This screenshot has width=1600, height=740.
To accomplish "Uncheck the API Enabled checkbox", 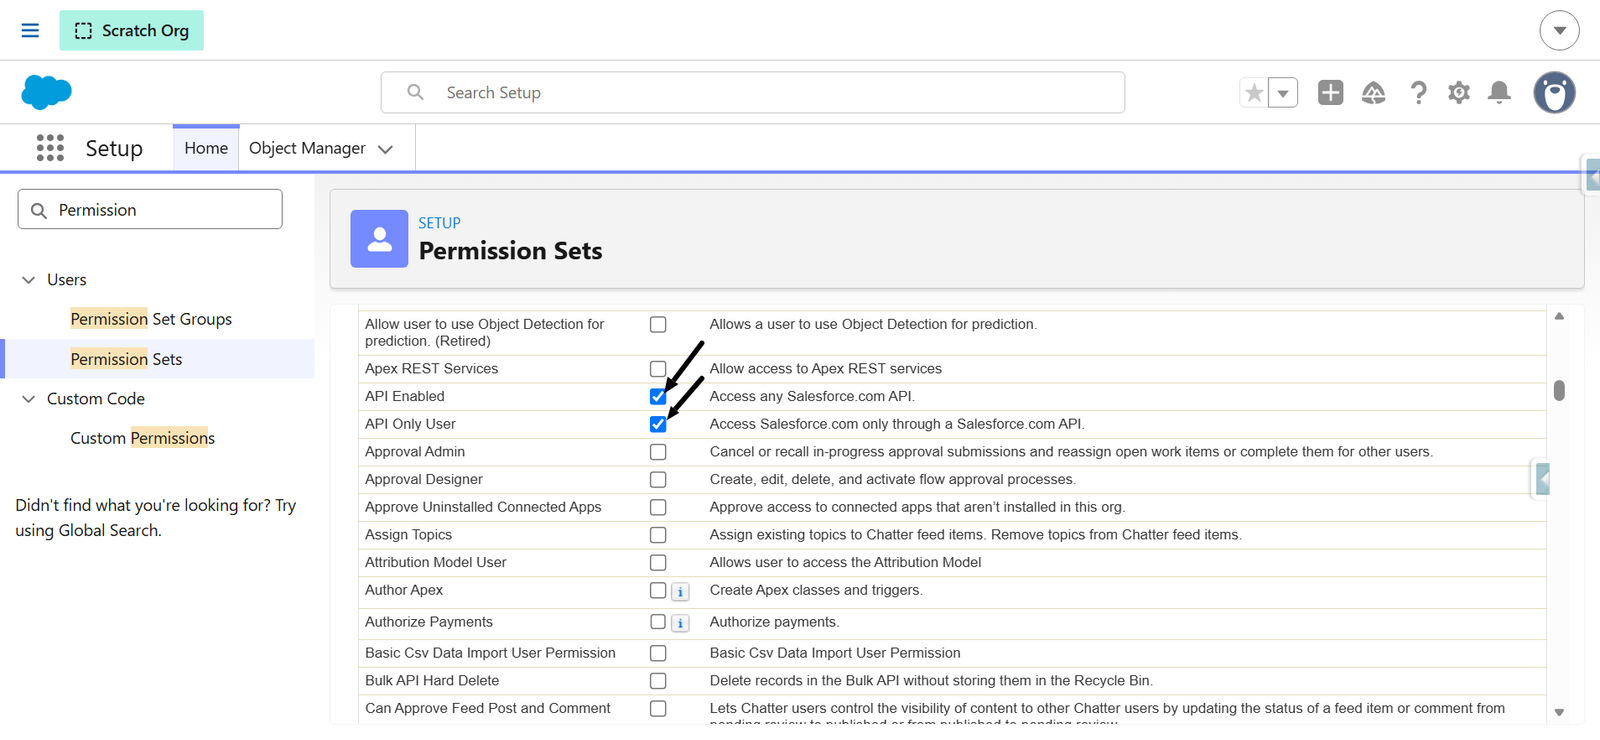I will click(x=658, y=397).
